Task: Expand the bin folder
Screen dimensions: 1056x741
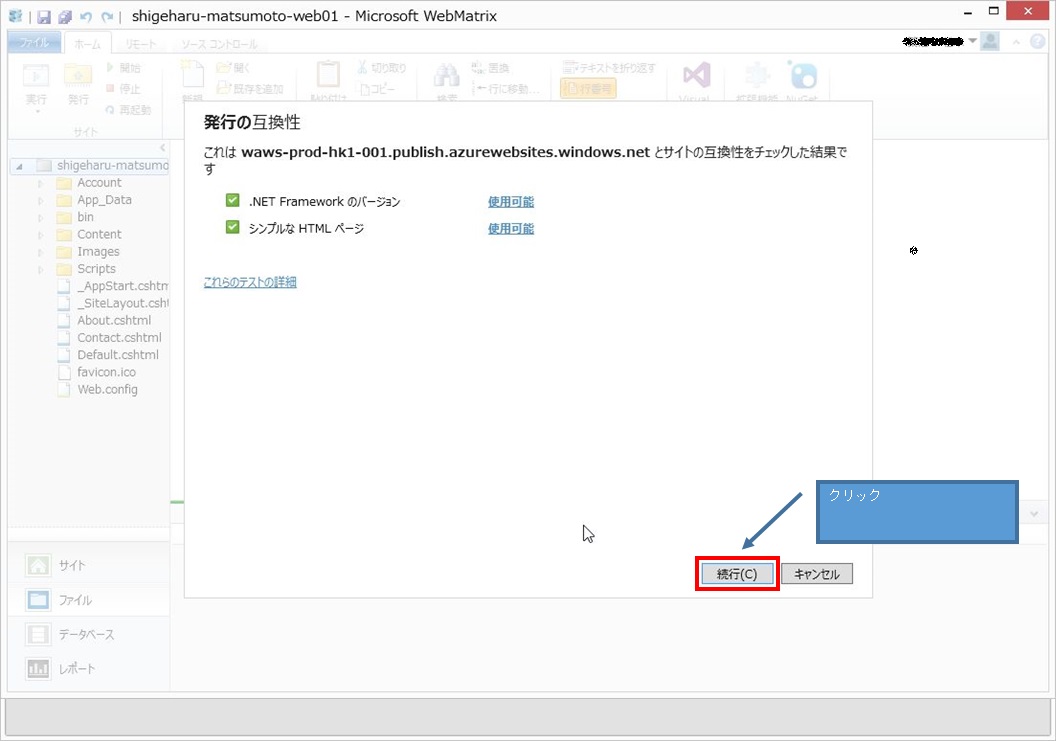Action: tap(40, 218)
